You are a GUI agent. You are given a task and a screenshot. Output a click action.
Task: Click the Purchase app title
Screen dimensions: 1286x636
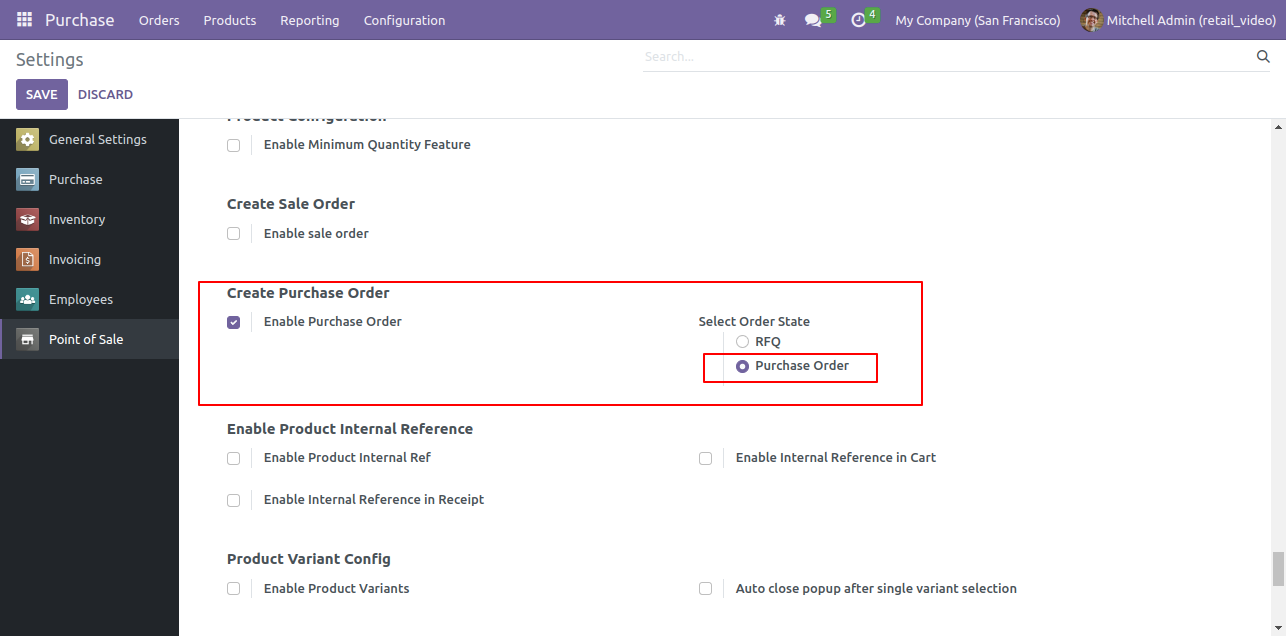click(x=80, y=20)
